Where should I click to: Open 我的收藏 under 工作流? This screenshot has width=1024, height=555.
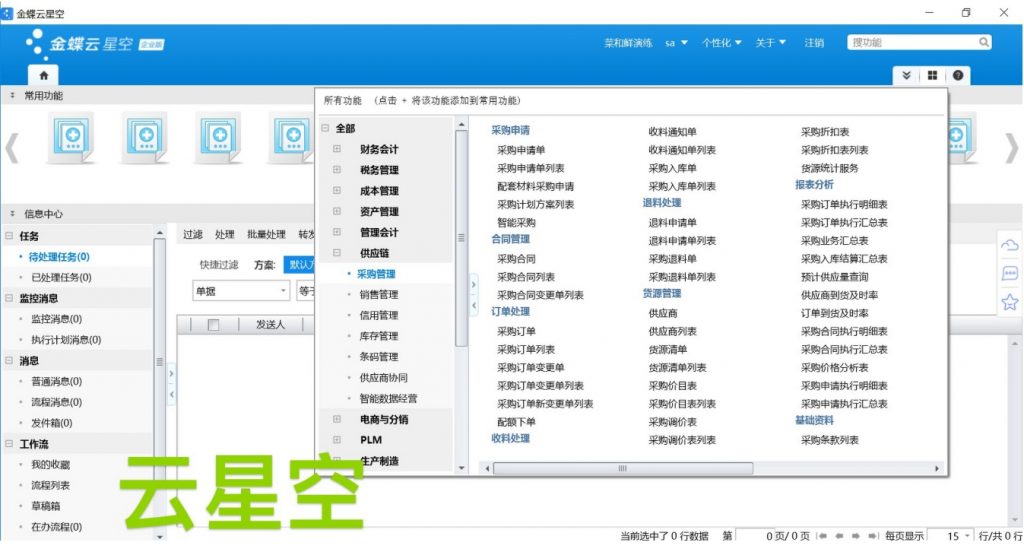(50, 465)
